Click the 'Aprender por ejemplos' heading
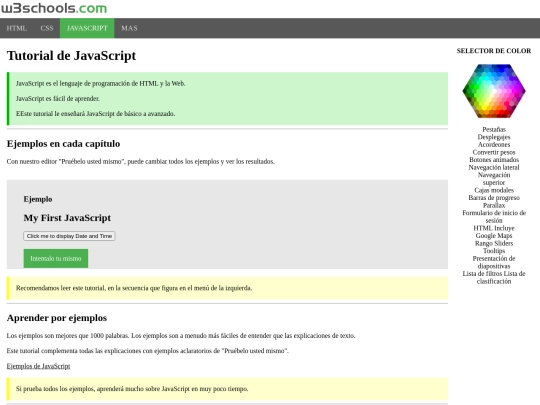Image resolution: width=540 pixels, height=405 pixels. coord(57,318)
